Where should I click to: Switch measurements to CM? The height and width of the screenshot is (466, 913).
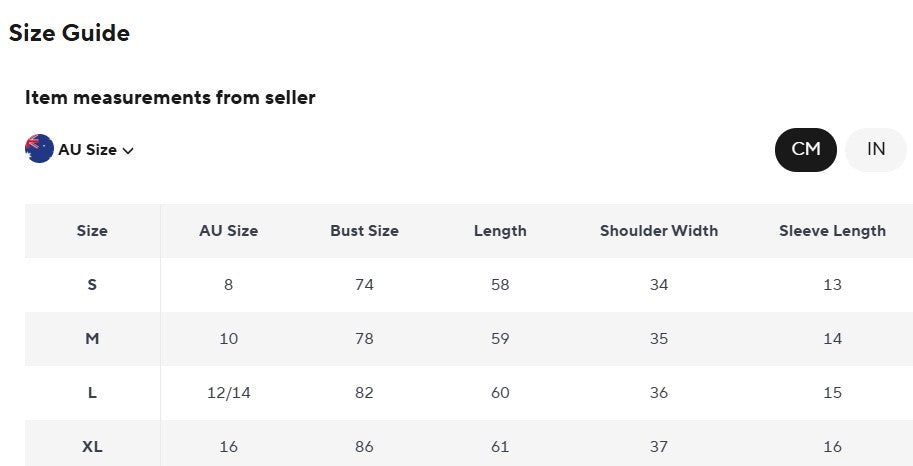[x=806, y=150]
